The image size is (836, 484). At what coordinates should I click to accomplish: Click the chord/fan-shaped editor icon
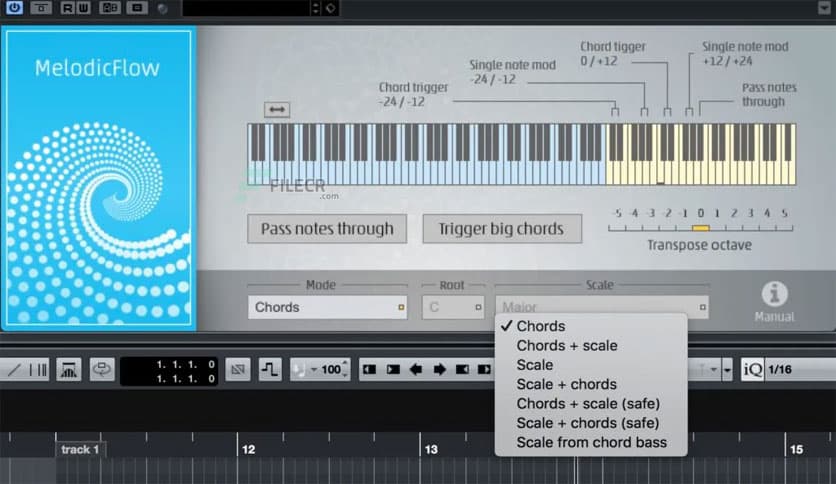pyautogui.click(x=69, y=369)
